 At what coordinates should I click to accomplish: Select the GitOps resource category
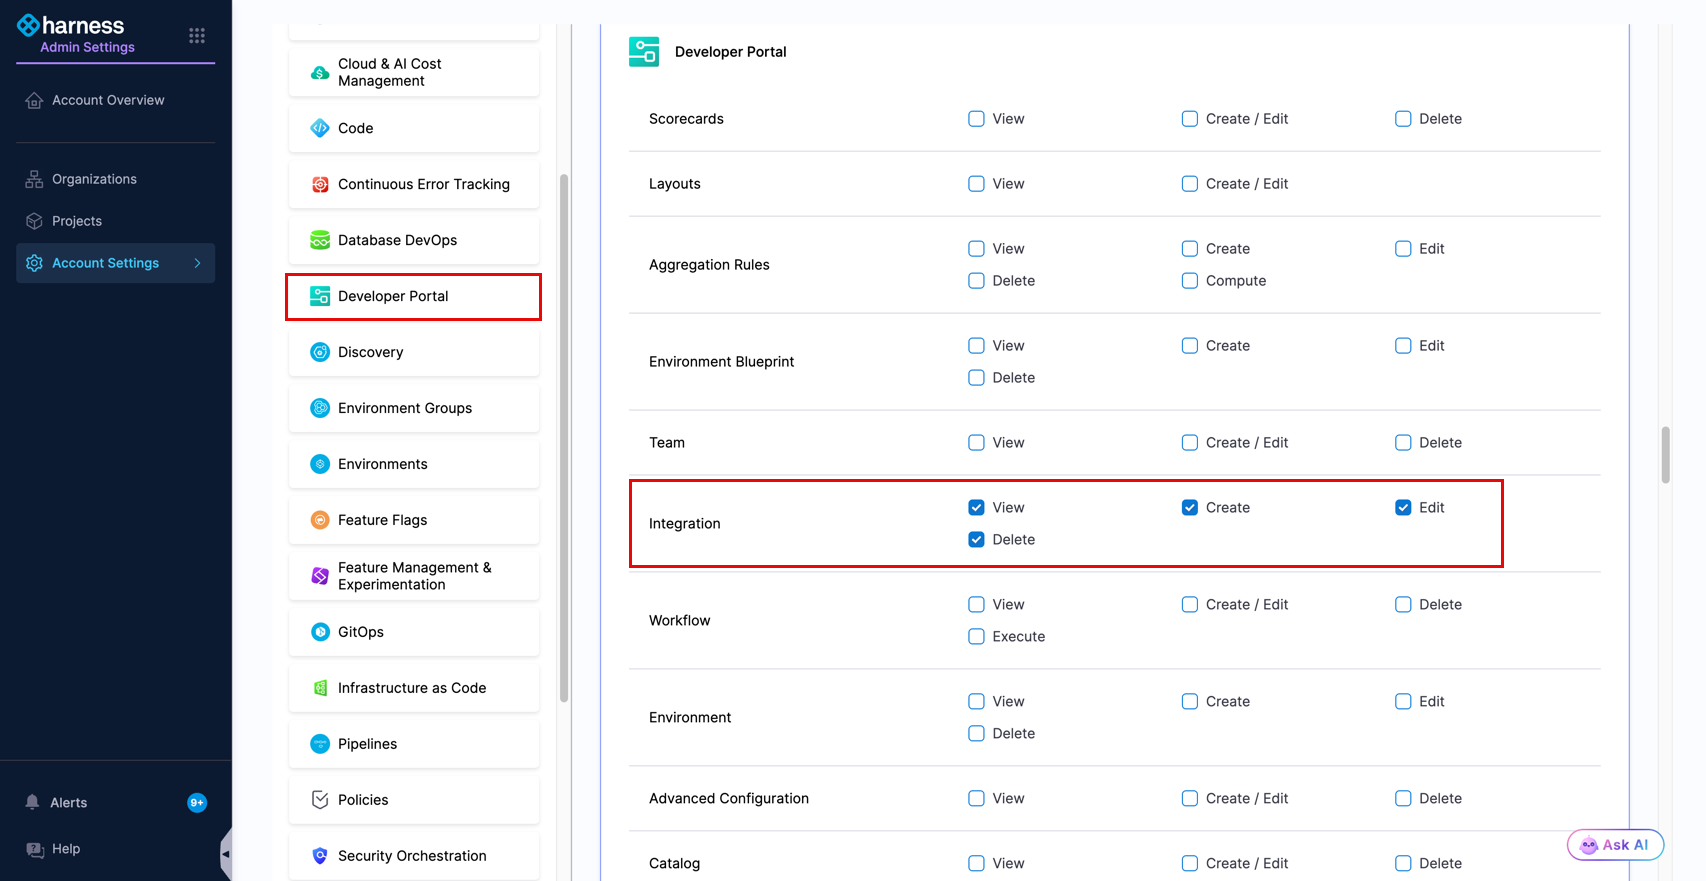coord(414,632)
